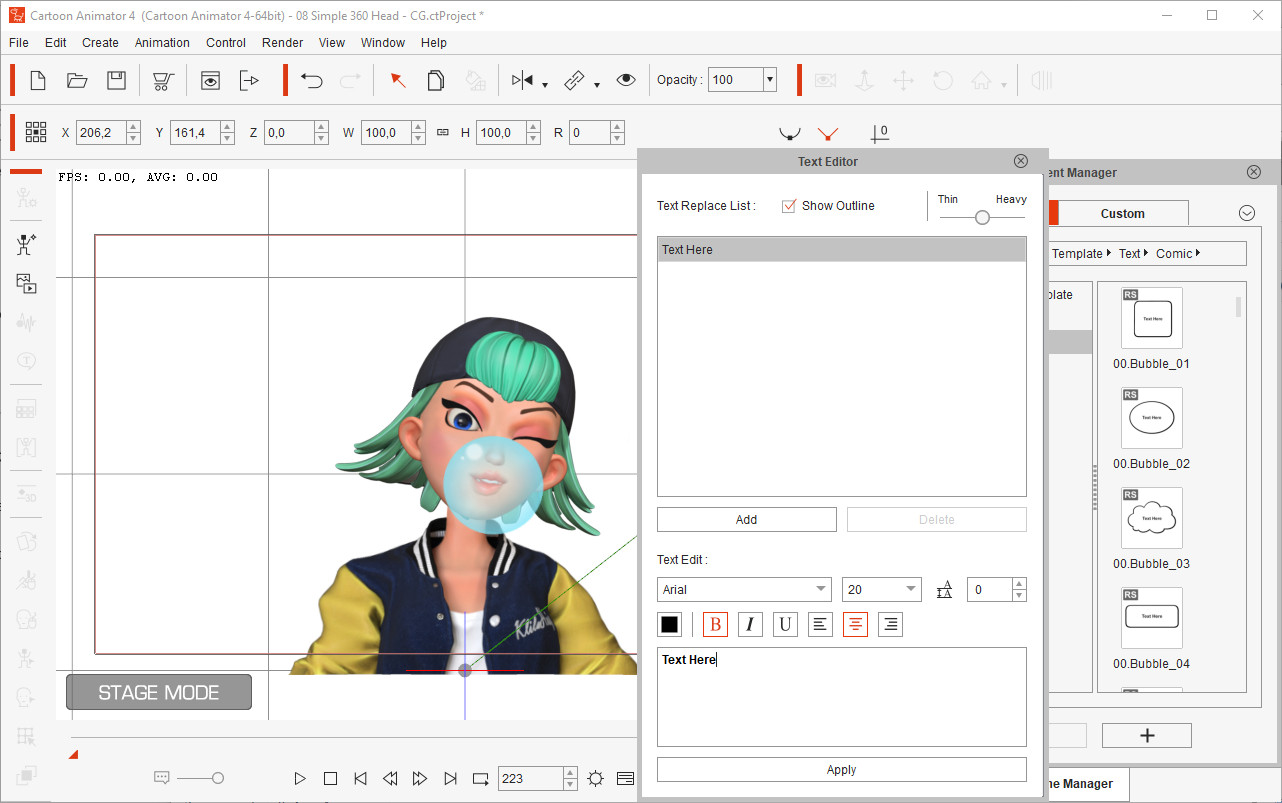This screenshot has width=1282, height=803.
Task: Click the Play button in timeline
Action: click(x=300, y=778)
